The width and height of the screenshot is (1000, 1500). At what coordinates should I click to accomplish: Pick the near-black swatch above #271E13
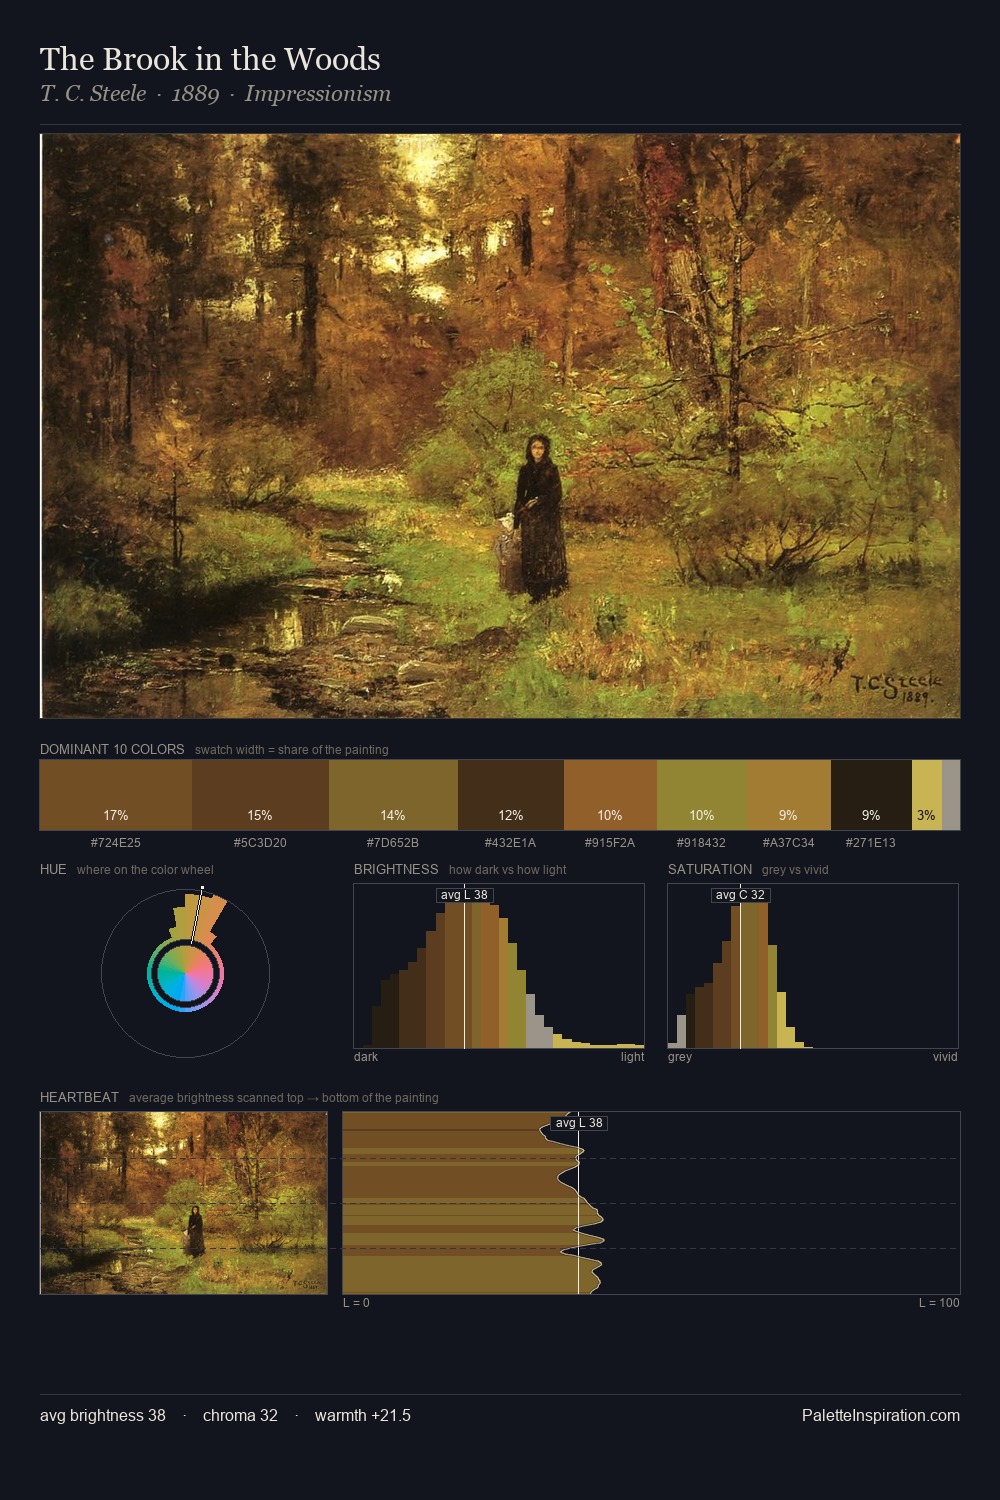click(x=871, y=795)
